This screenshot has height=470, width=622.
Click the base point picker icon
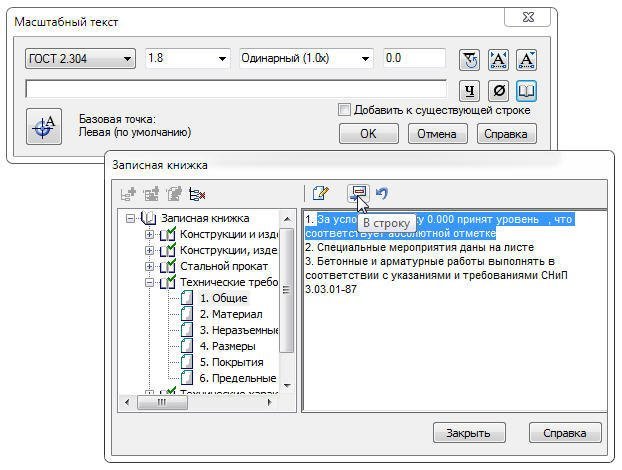click(x=45, y=126)
